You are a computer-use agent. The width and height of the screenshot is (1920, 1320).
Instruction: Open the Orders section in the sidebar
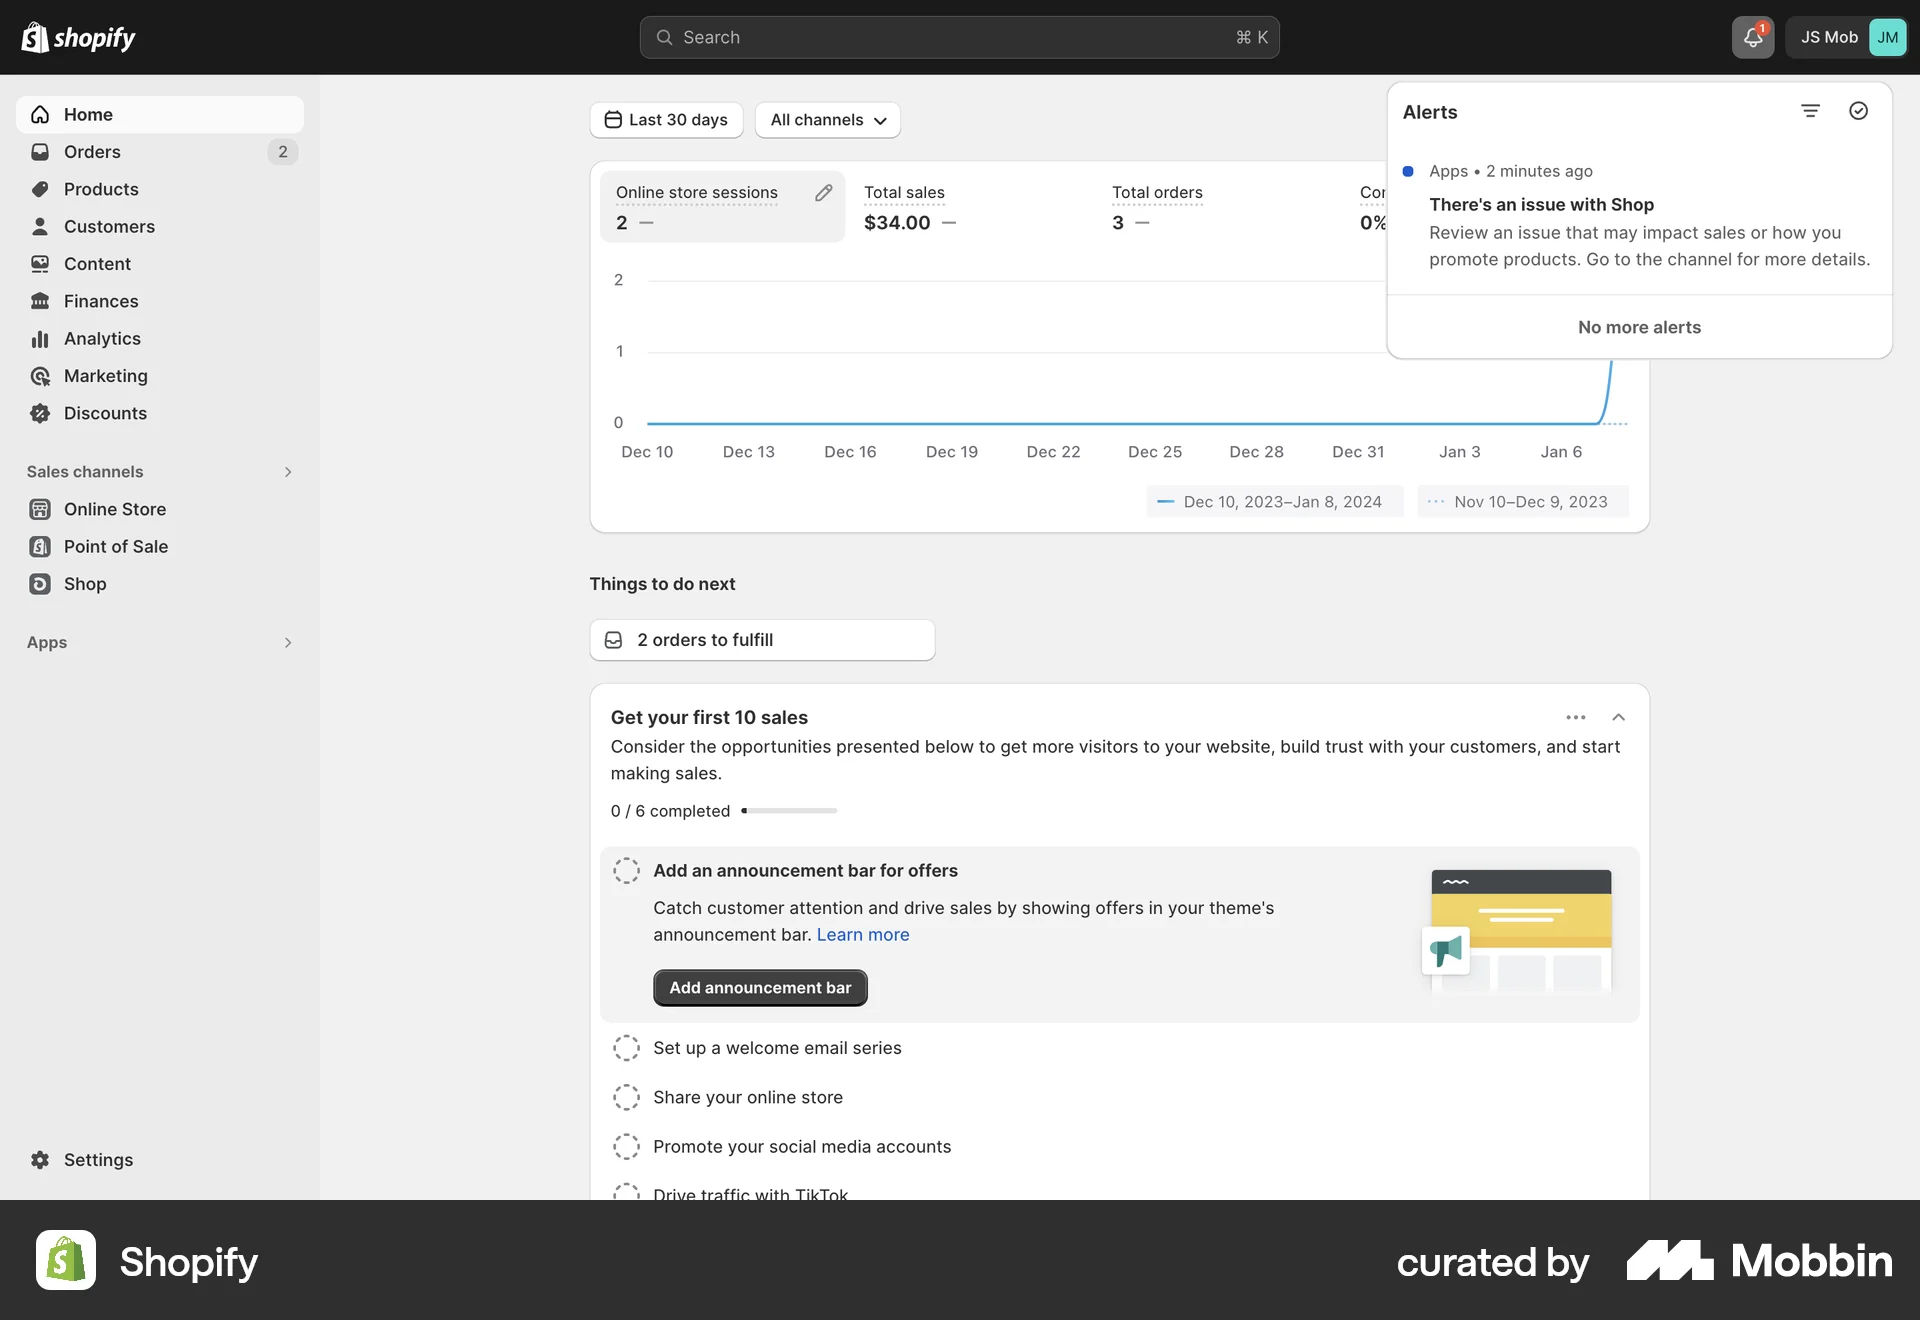[x=91, y=151]
